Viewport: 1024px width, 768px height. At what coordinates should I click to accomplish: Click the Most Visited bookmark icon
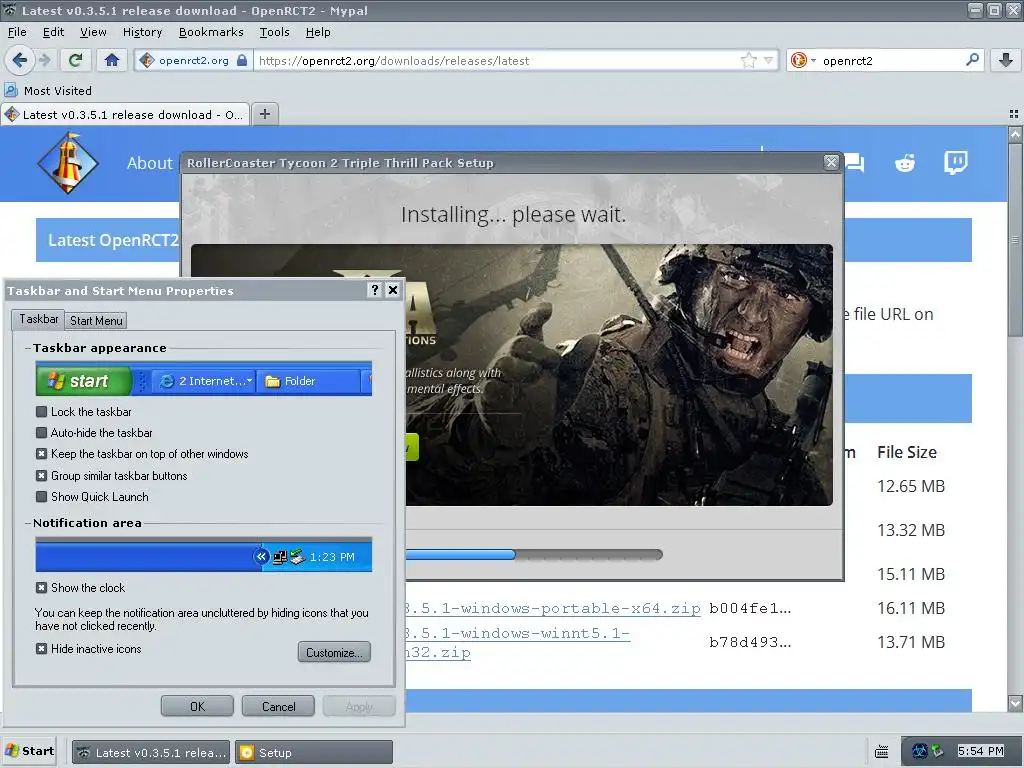[10, 90]
